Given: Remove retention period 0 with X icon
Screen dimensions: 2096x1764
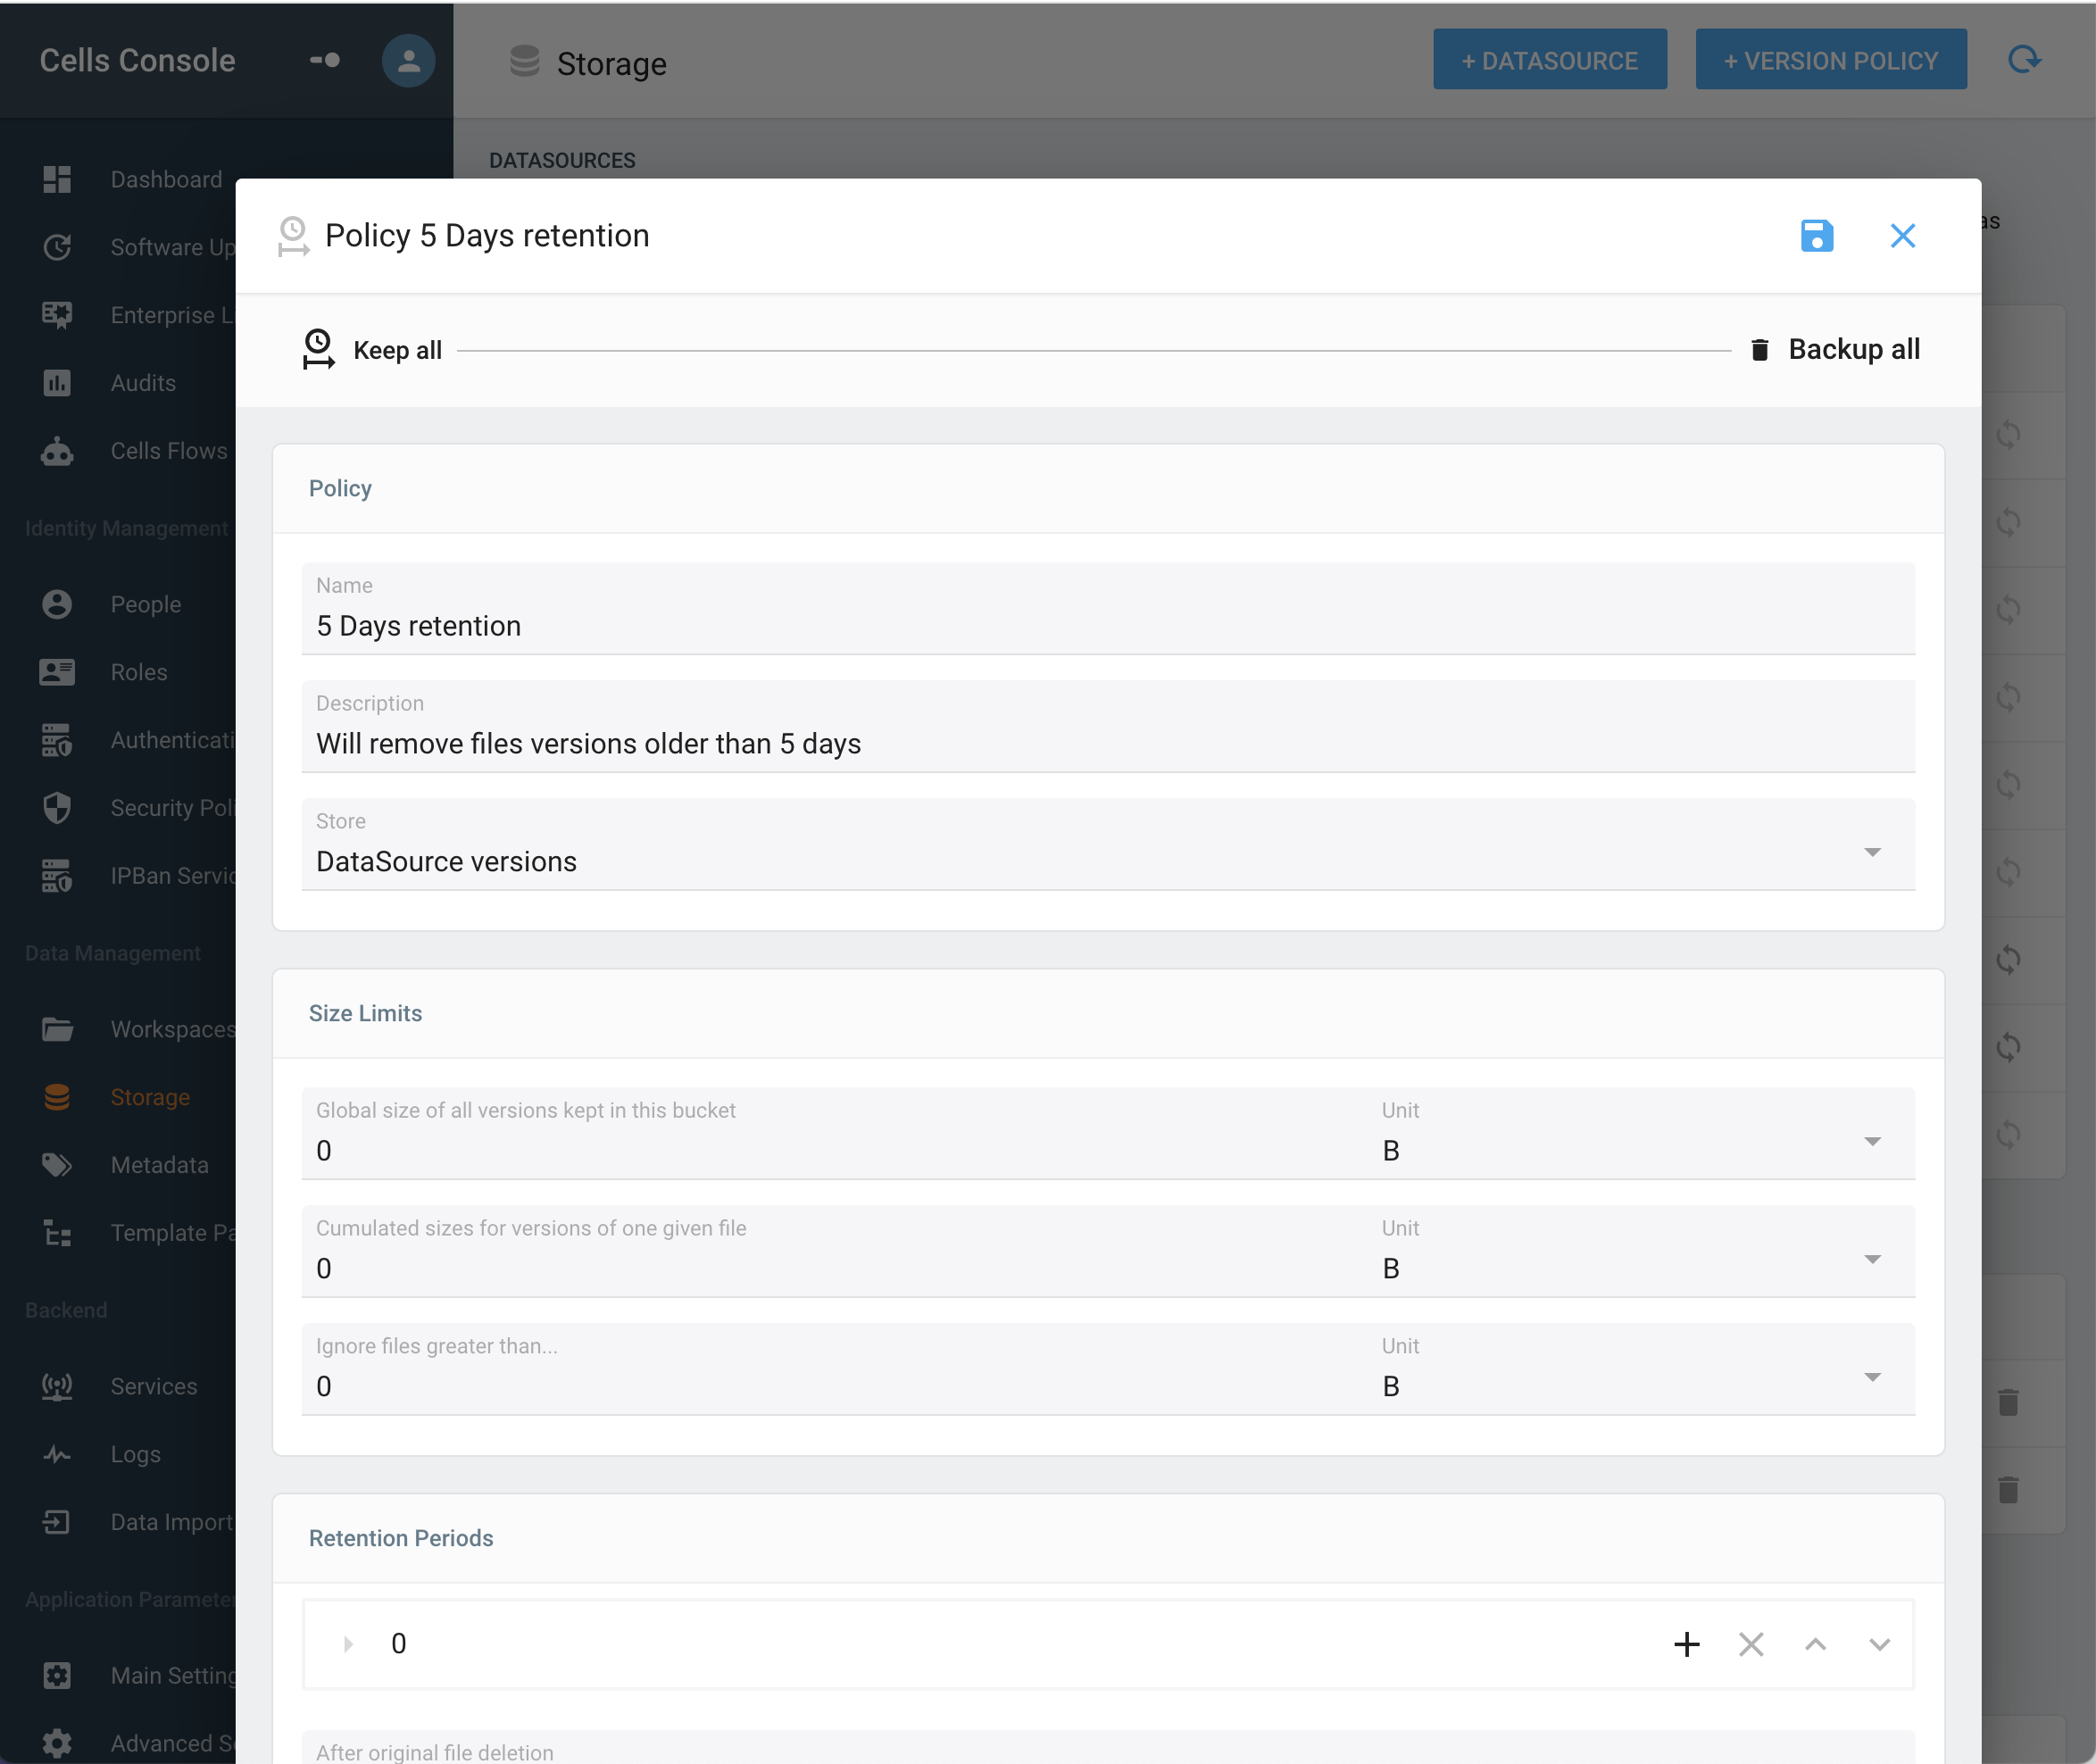Looking at the screenshot, I should [1750, 1644].
